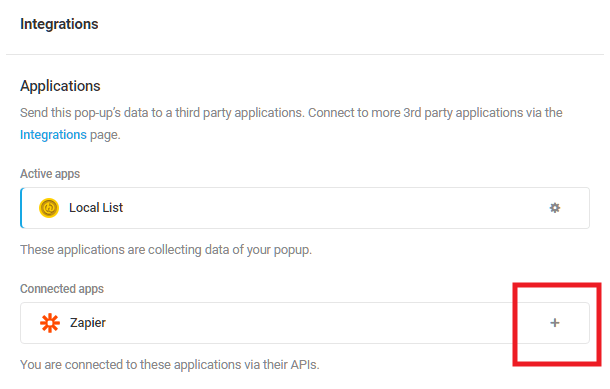Select the Local List active app row
Viewport: 610px width, 389px height.
coord(305,208)
